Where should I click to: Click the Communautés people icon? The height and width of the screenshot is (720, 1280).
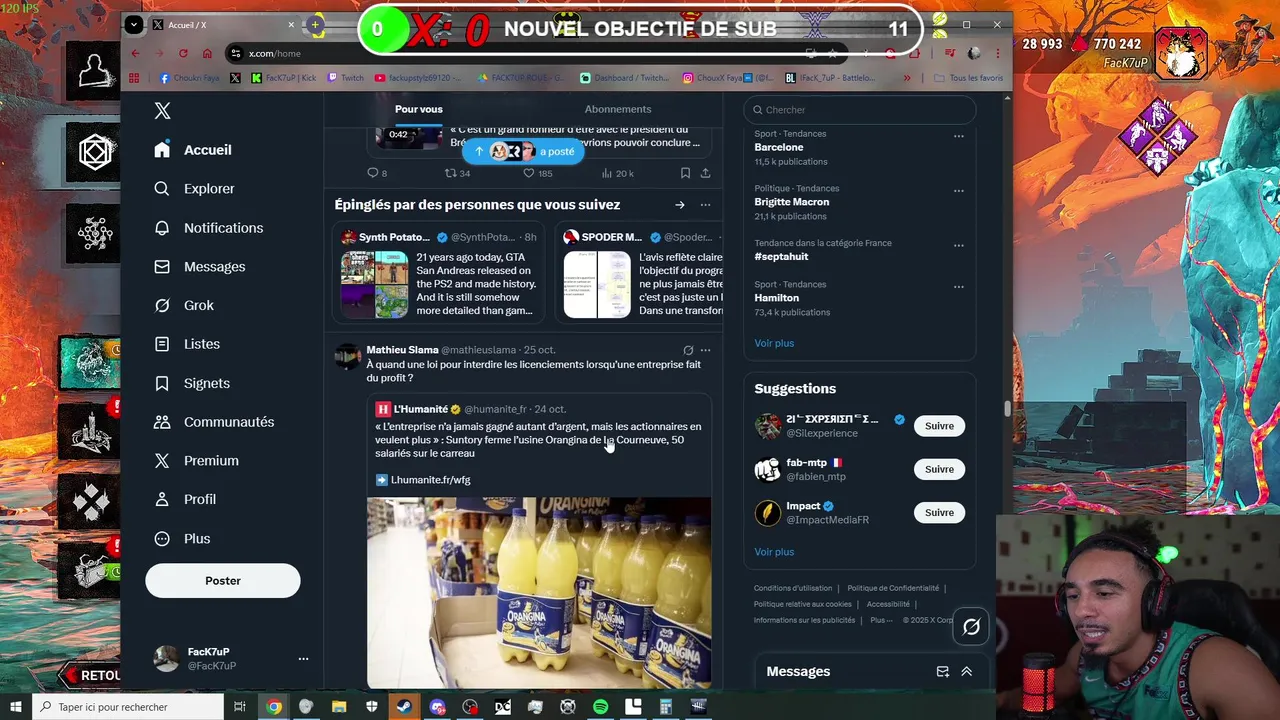tap(162, 422)
